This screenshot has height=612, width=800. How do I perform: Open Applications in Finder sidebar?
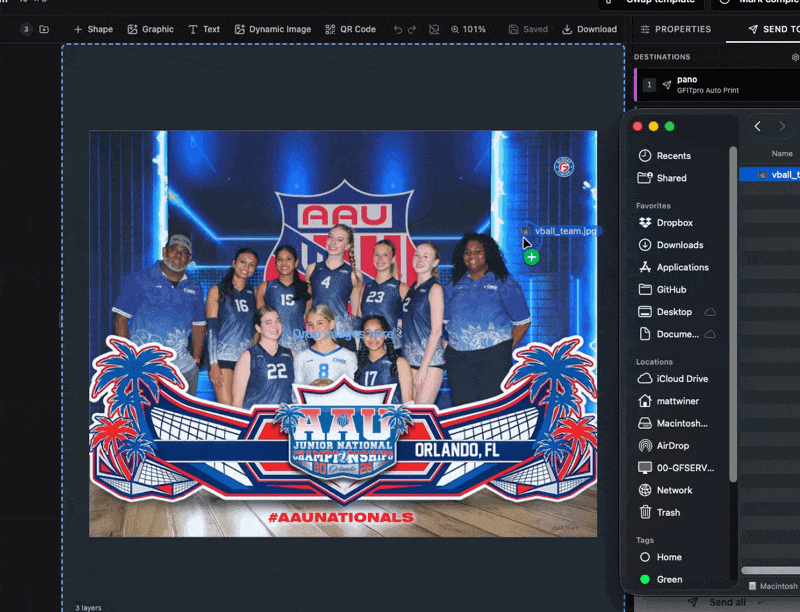pos(673,267)
